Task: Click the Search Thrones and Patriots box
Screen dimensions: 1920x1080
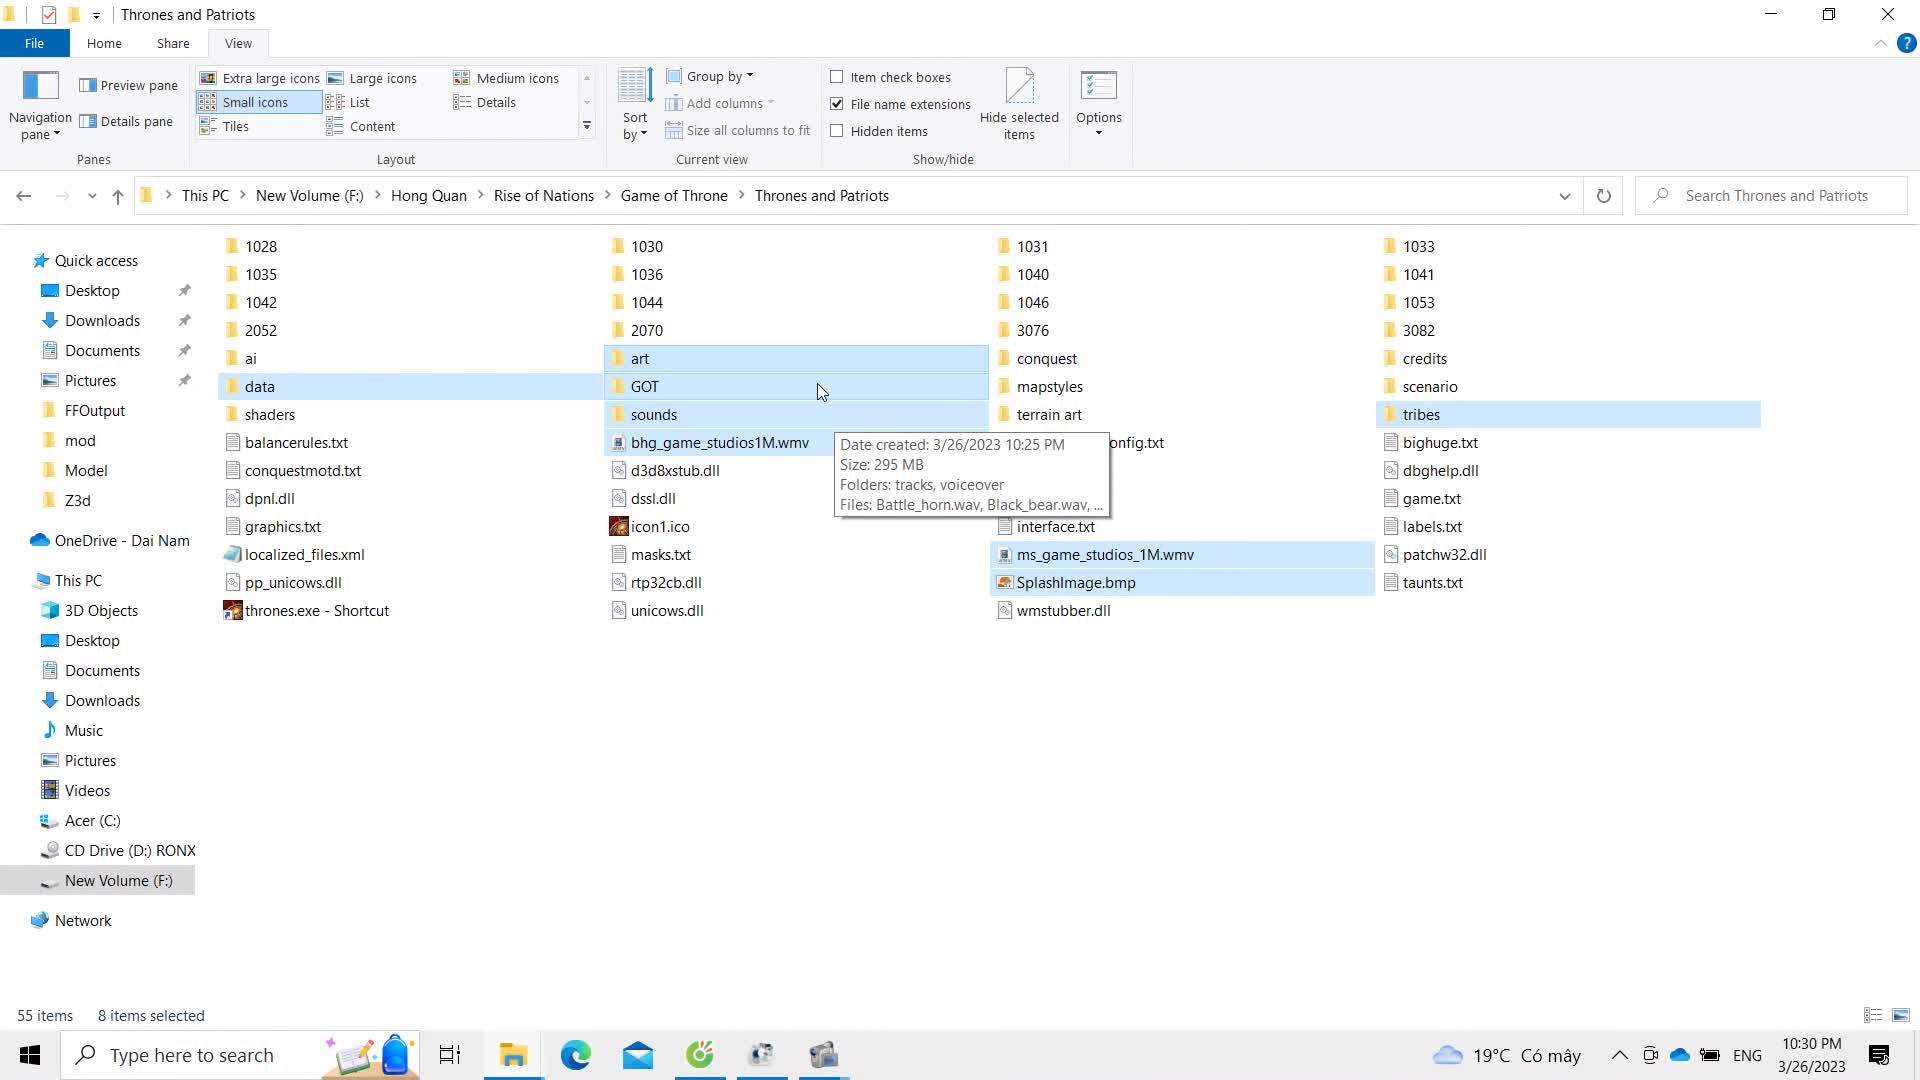Action: 1773,196
